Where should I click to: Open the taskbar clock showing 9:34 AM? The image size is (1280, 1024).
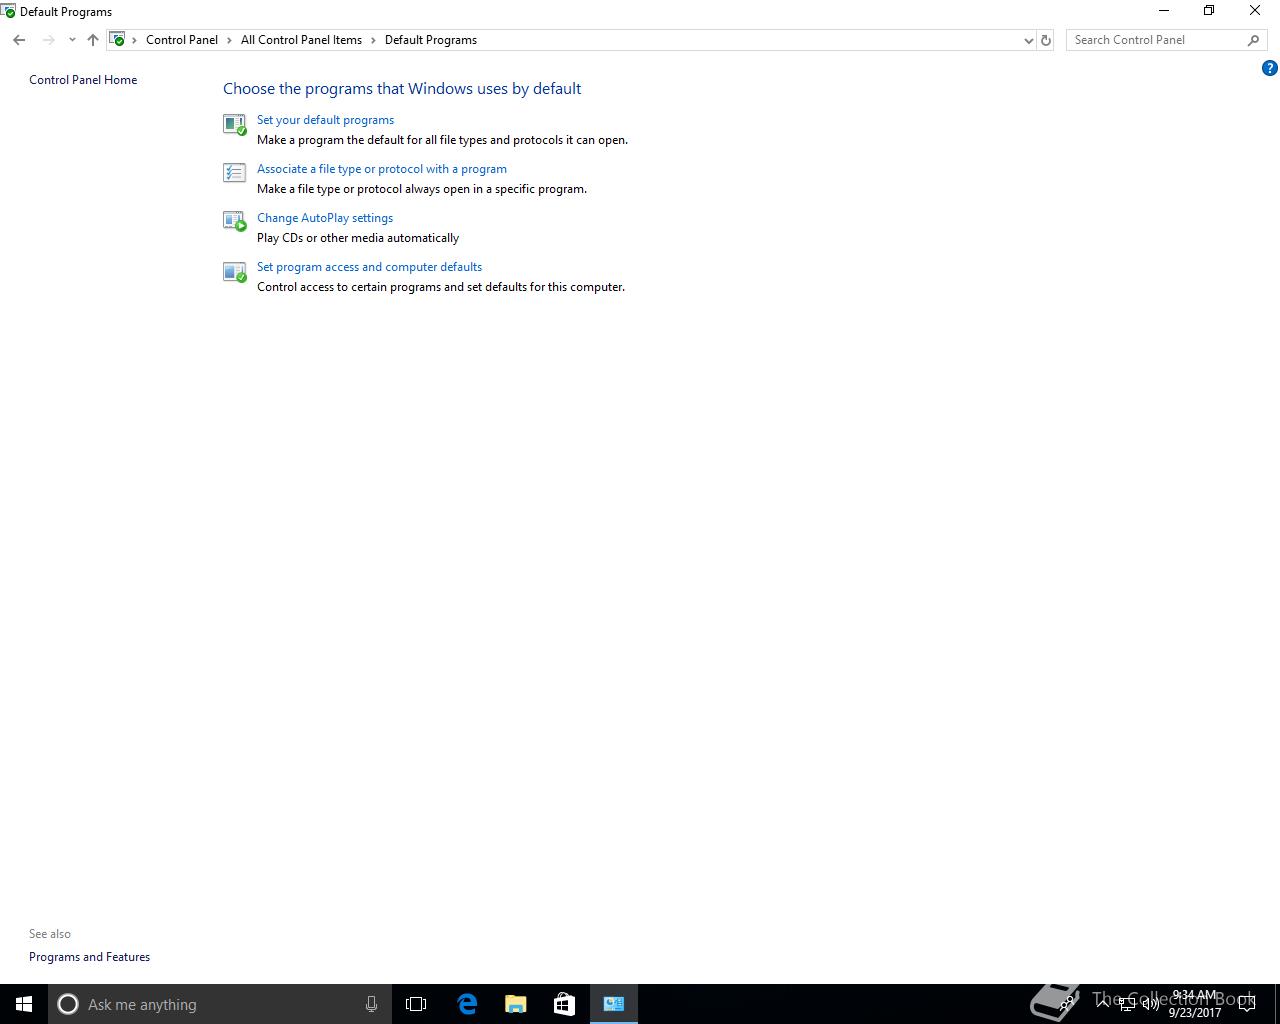1195,1004
